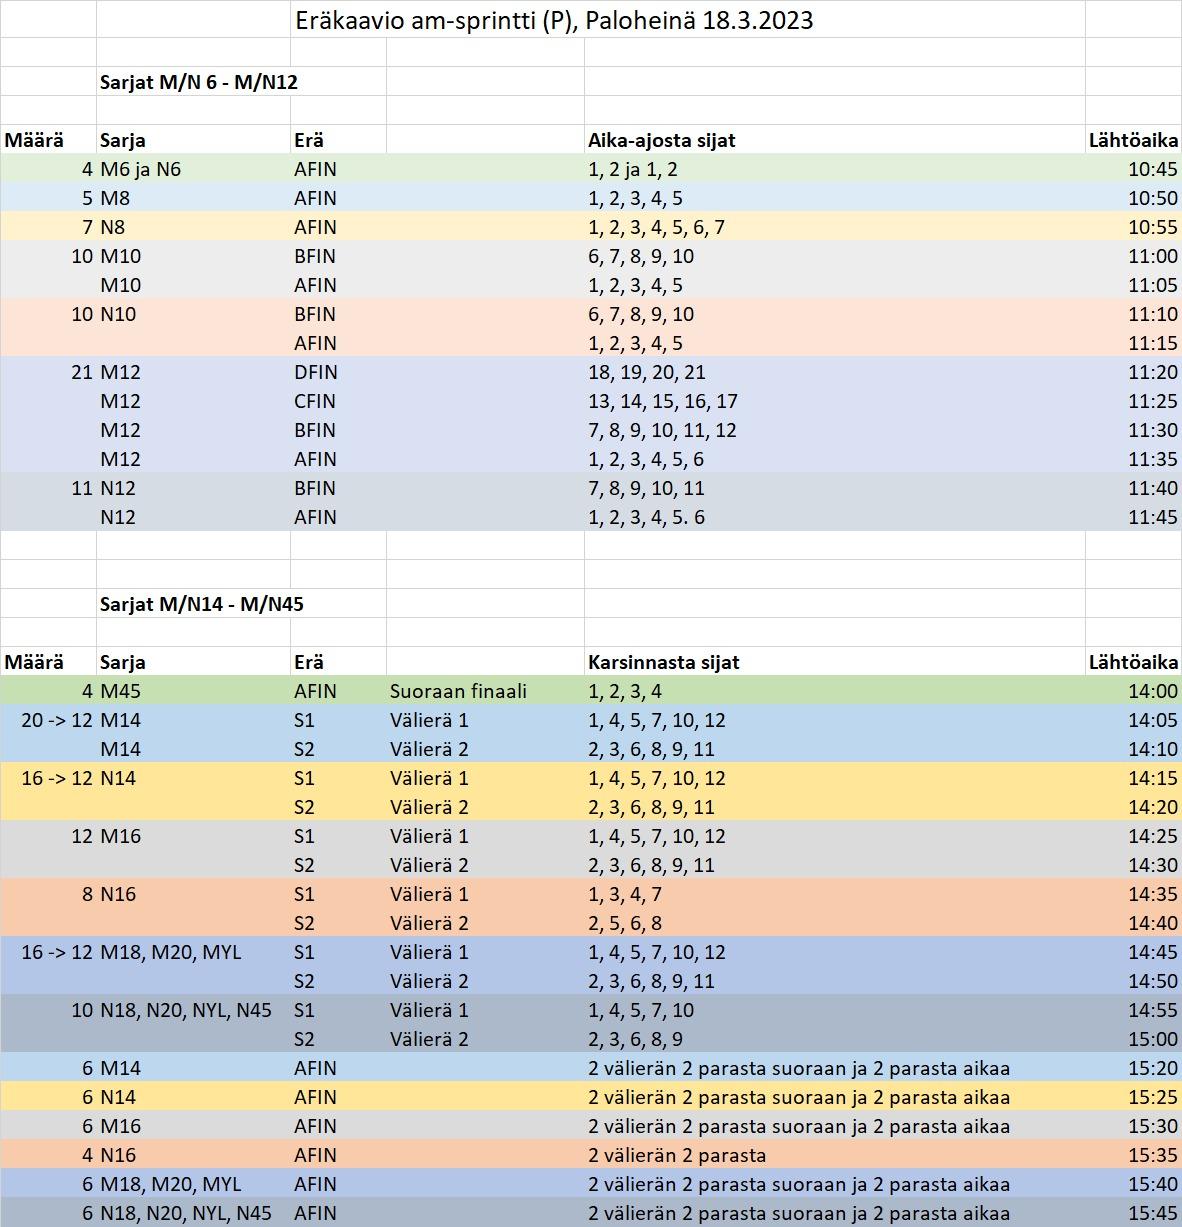1182x1227 pixels.
Task: Click the N8 row placements 1, 2, 3, 4, 5, 6, 7
Action: pos(656,227)
